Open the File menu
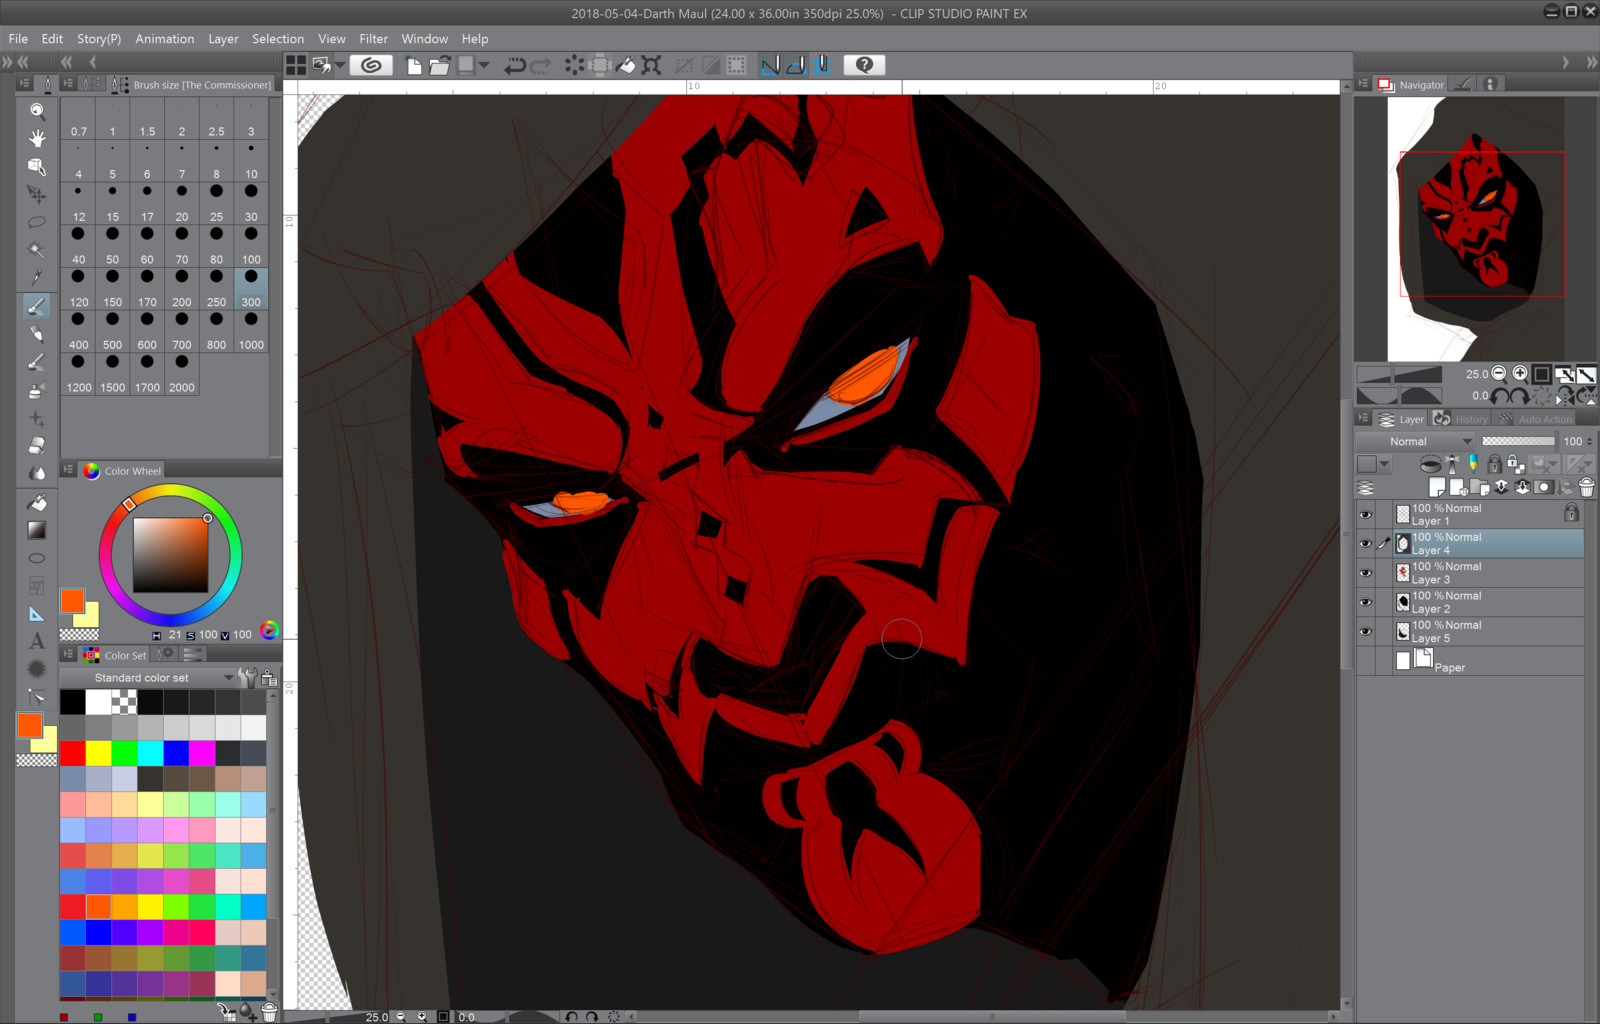Viewport: 1600px width, 1024px height. tap(18, 39)
